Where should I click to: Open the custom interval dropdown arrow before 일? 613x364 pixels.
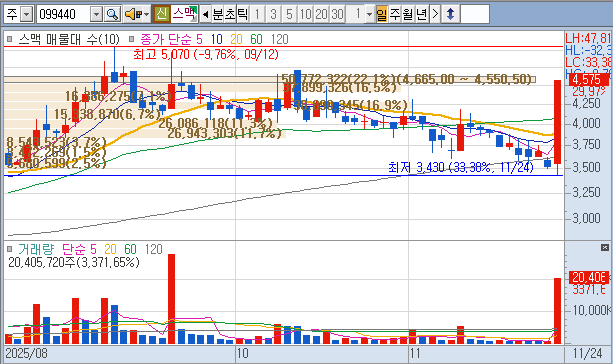[x=369, y=14]
